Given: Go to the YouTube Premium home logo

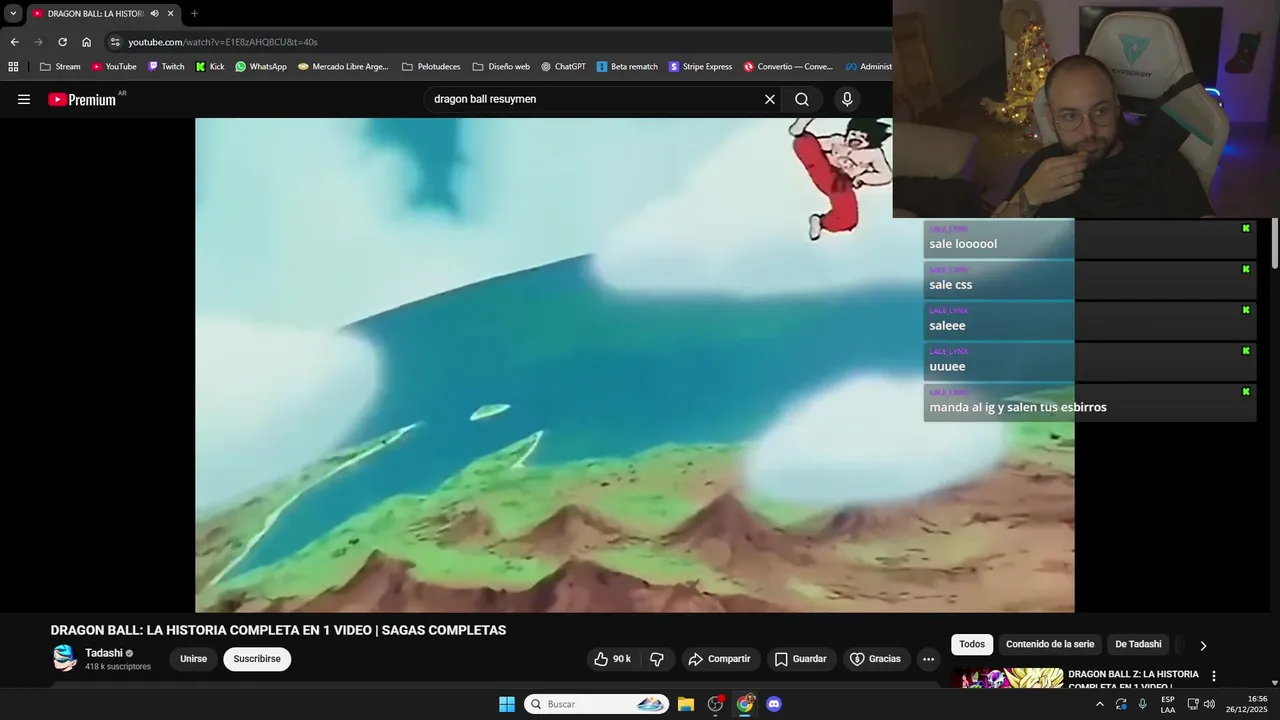Looking at the screenshot, I should (82, 99).
